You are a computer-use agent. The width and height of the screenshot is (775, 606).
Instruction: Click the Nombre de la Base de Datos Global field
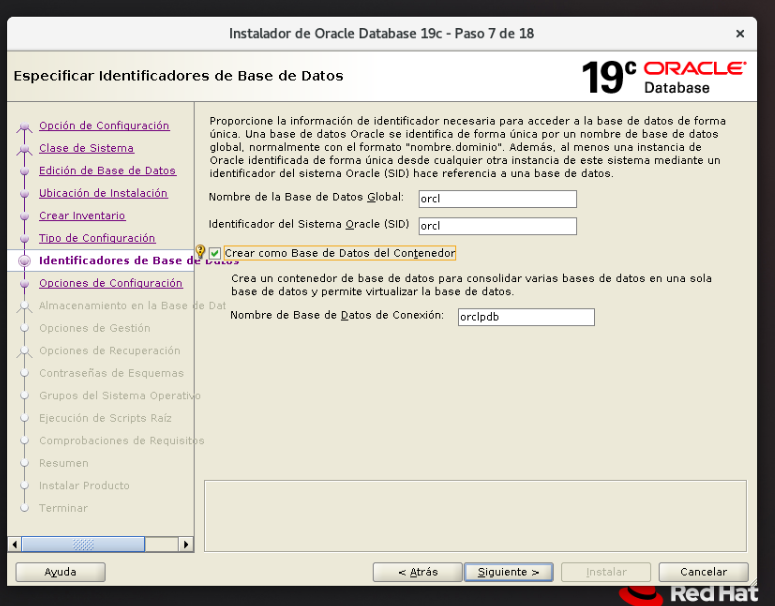497,199
